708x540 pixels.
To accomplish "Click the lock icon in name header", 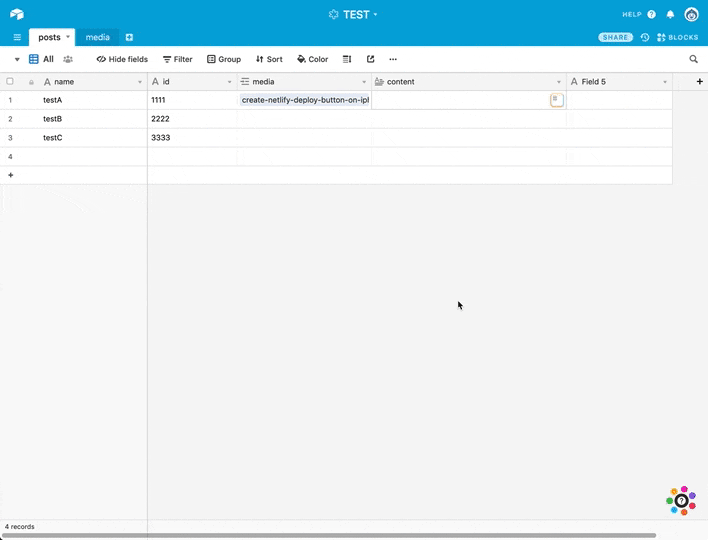I will (x=31, y=82).
